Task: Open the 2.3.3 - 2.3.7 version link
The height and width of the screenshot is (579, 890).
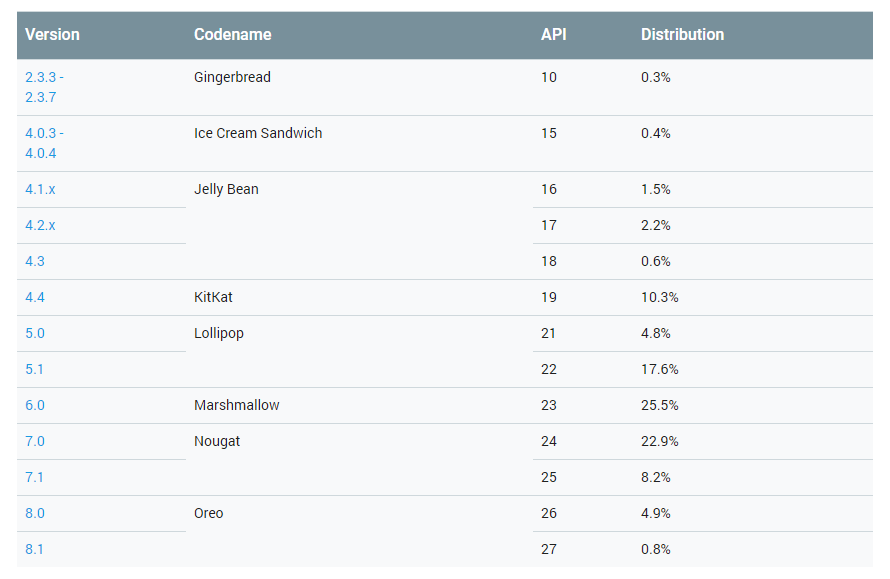Action: tap(44, 87)
